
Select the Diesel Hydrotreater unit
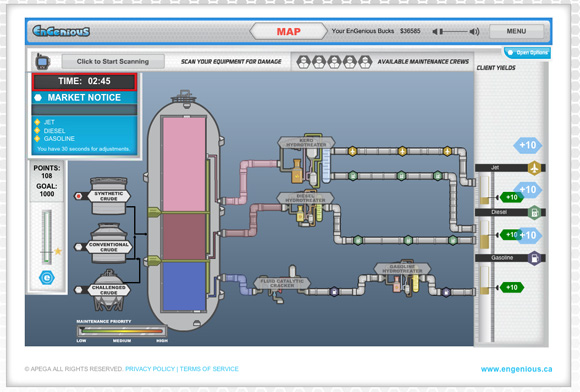tap(306, 198)
